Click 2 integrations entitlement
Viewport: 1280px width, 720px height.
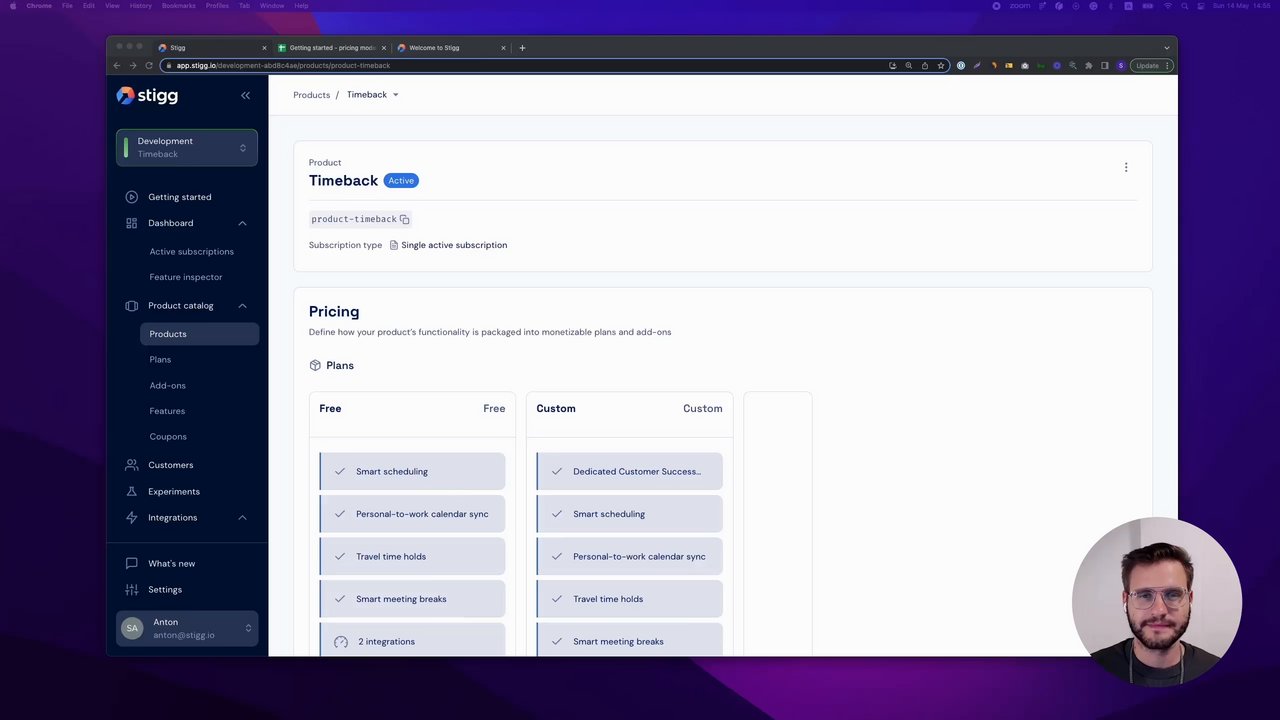click(x=412, y=641)
